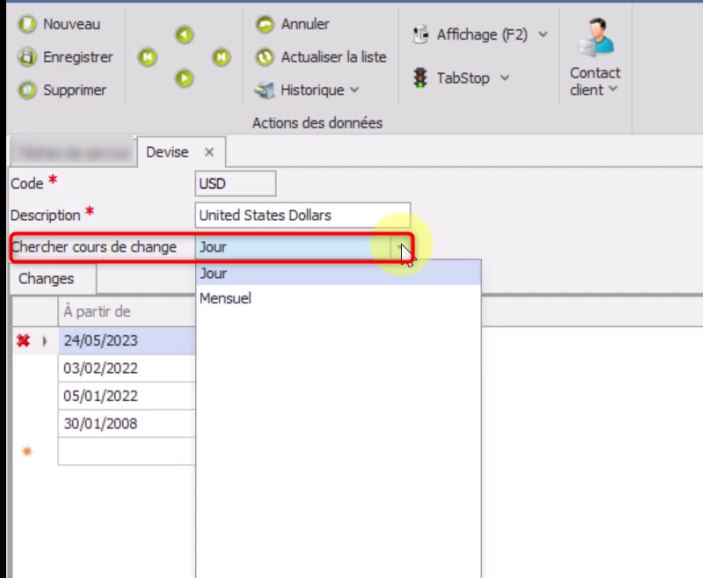This screenshot has height=578, width=703.
Task: Refresh with Actualiser la liste
Action: [x=321, y=57]
